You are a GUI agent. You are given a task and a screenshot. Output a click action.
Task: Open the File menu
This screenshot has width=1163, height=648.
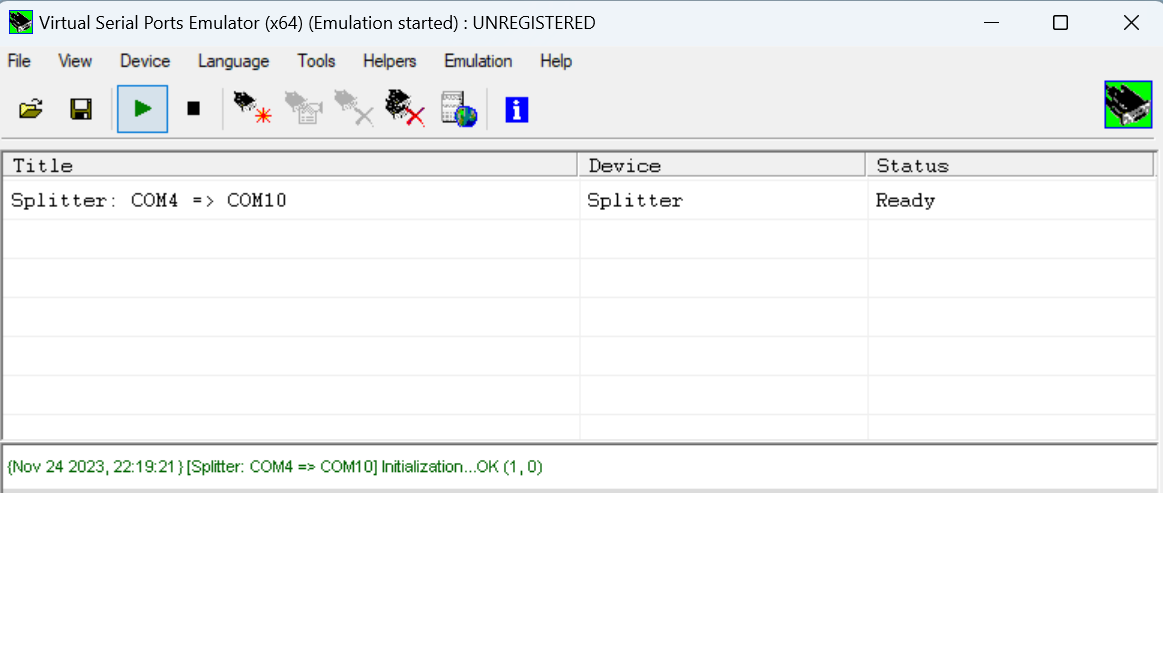point(19,61)
